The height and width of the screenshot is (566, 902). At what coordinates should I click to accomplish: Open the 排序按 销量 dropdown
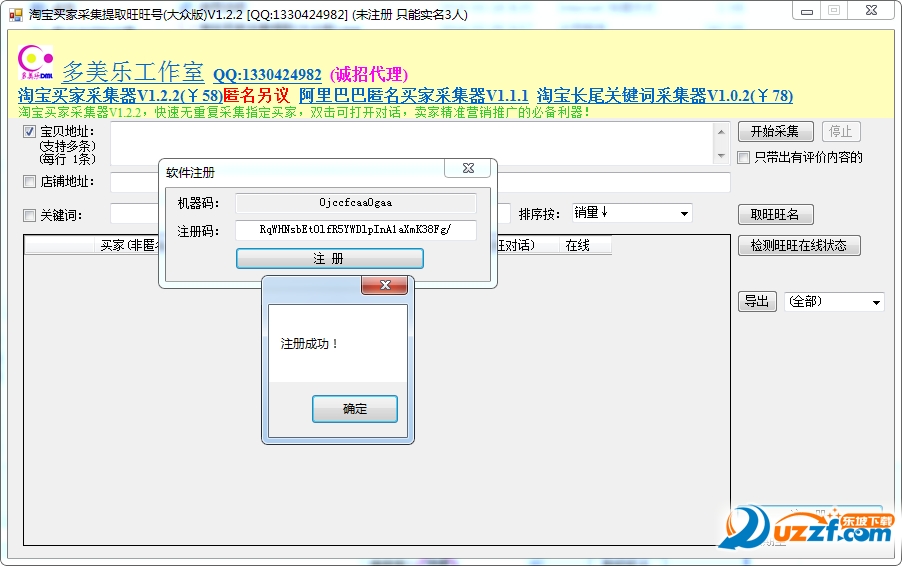633,213
